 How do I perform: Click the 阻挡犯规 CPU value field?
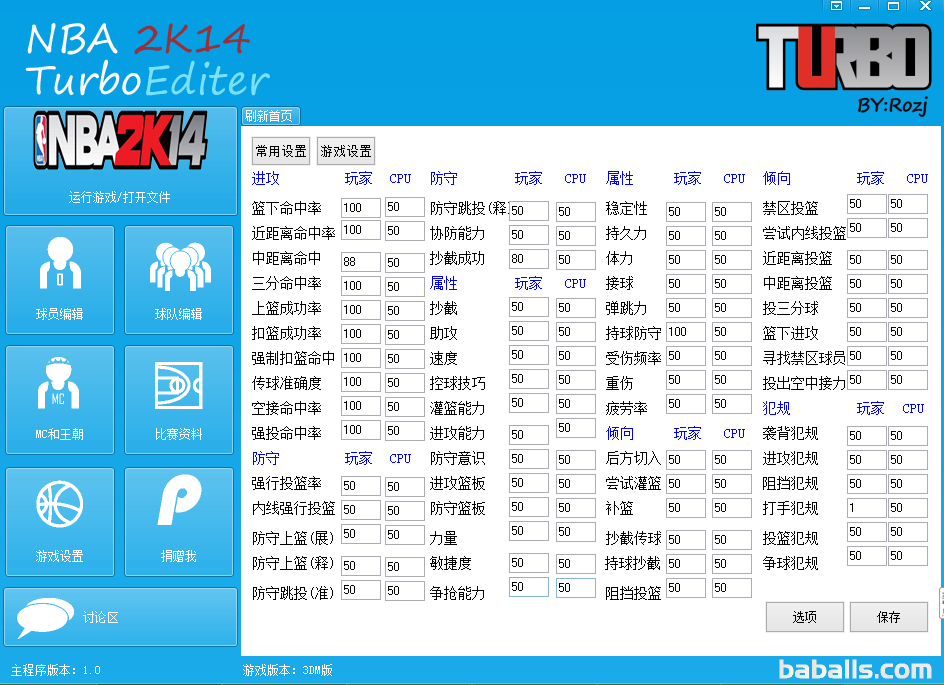coord(908,483)
